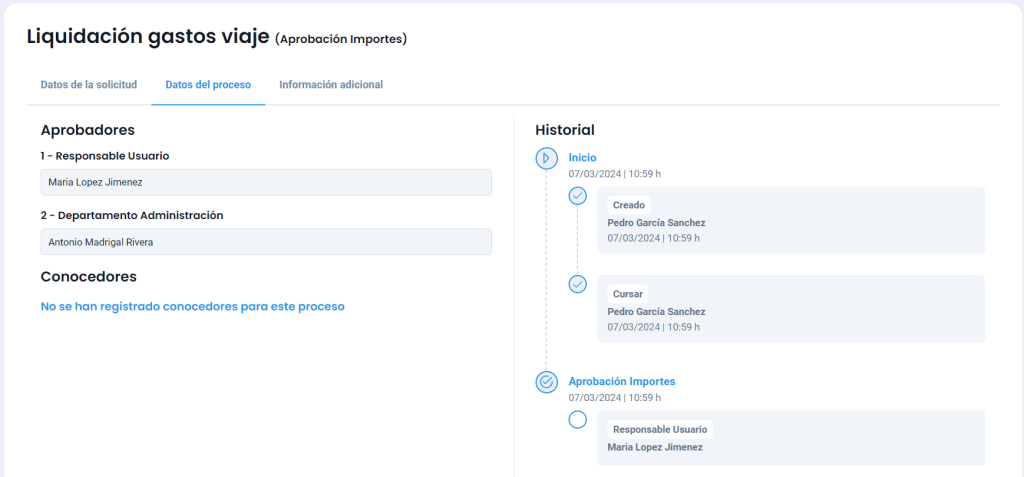Screen dimensions: 1024x477
Task: Click the empty circle beside Responsable Usuario step
Action: tap(577, 420)
